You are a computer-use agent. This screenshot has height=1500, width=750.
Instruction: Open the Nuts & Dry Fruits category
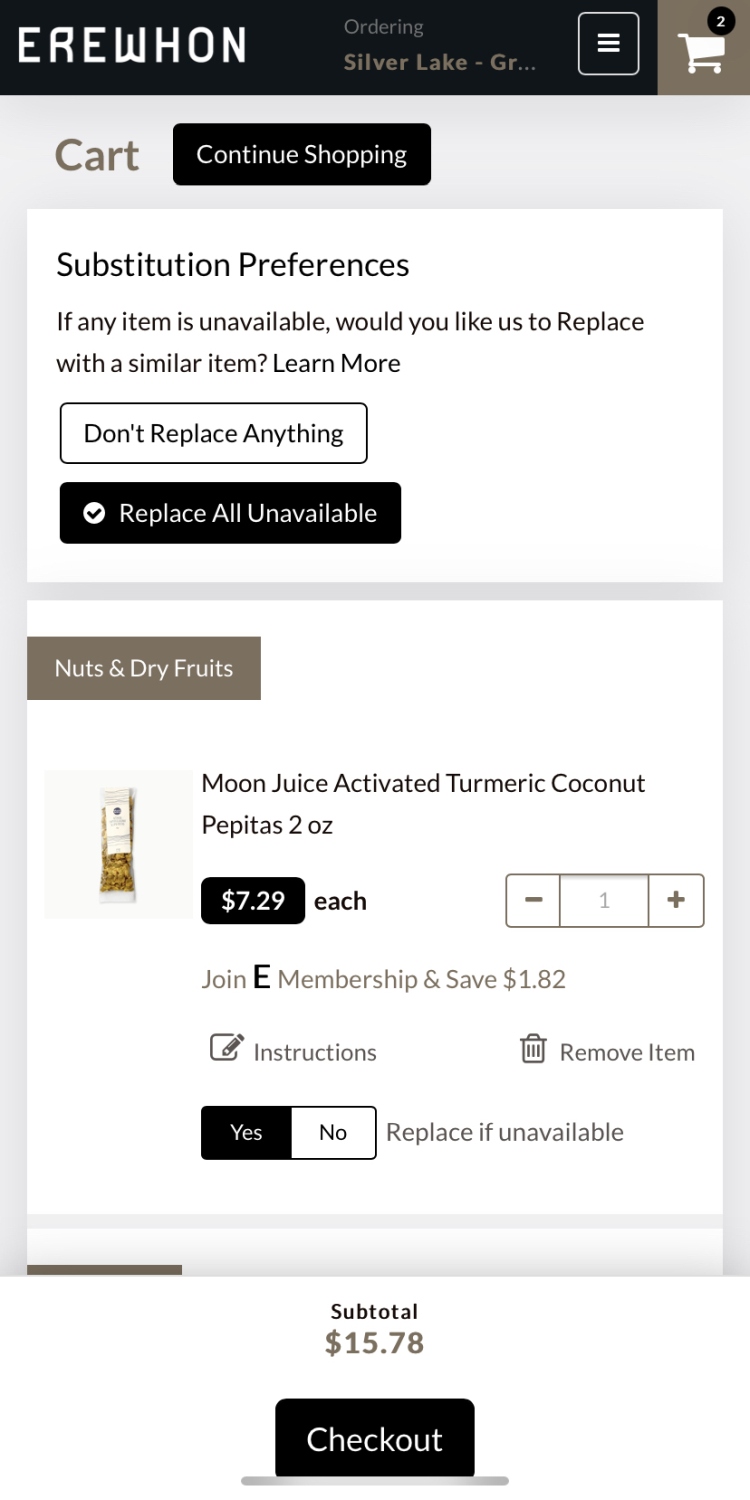(143, 668)
